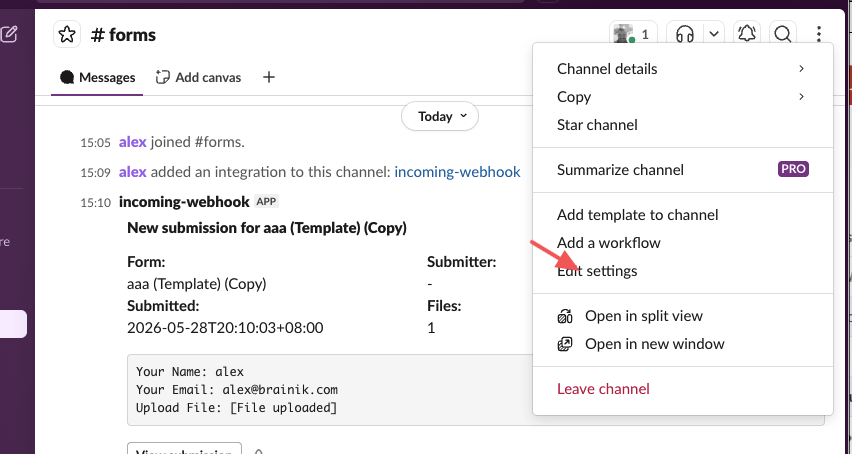Click the Messages tab bubble icon
The width and height of the screenshot is (852, 454).
pyautogui.click(x=67, y=78)
